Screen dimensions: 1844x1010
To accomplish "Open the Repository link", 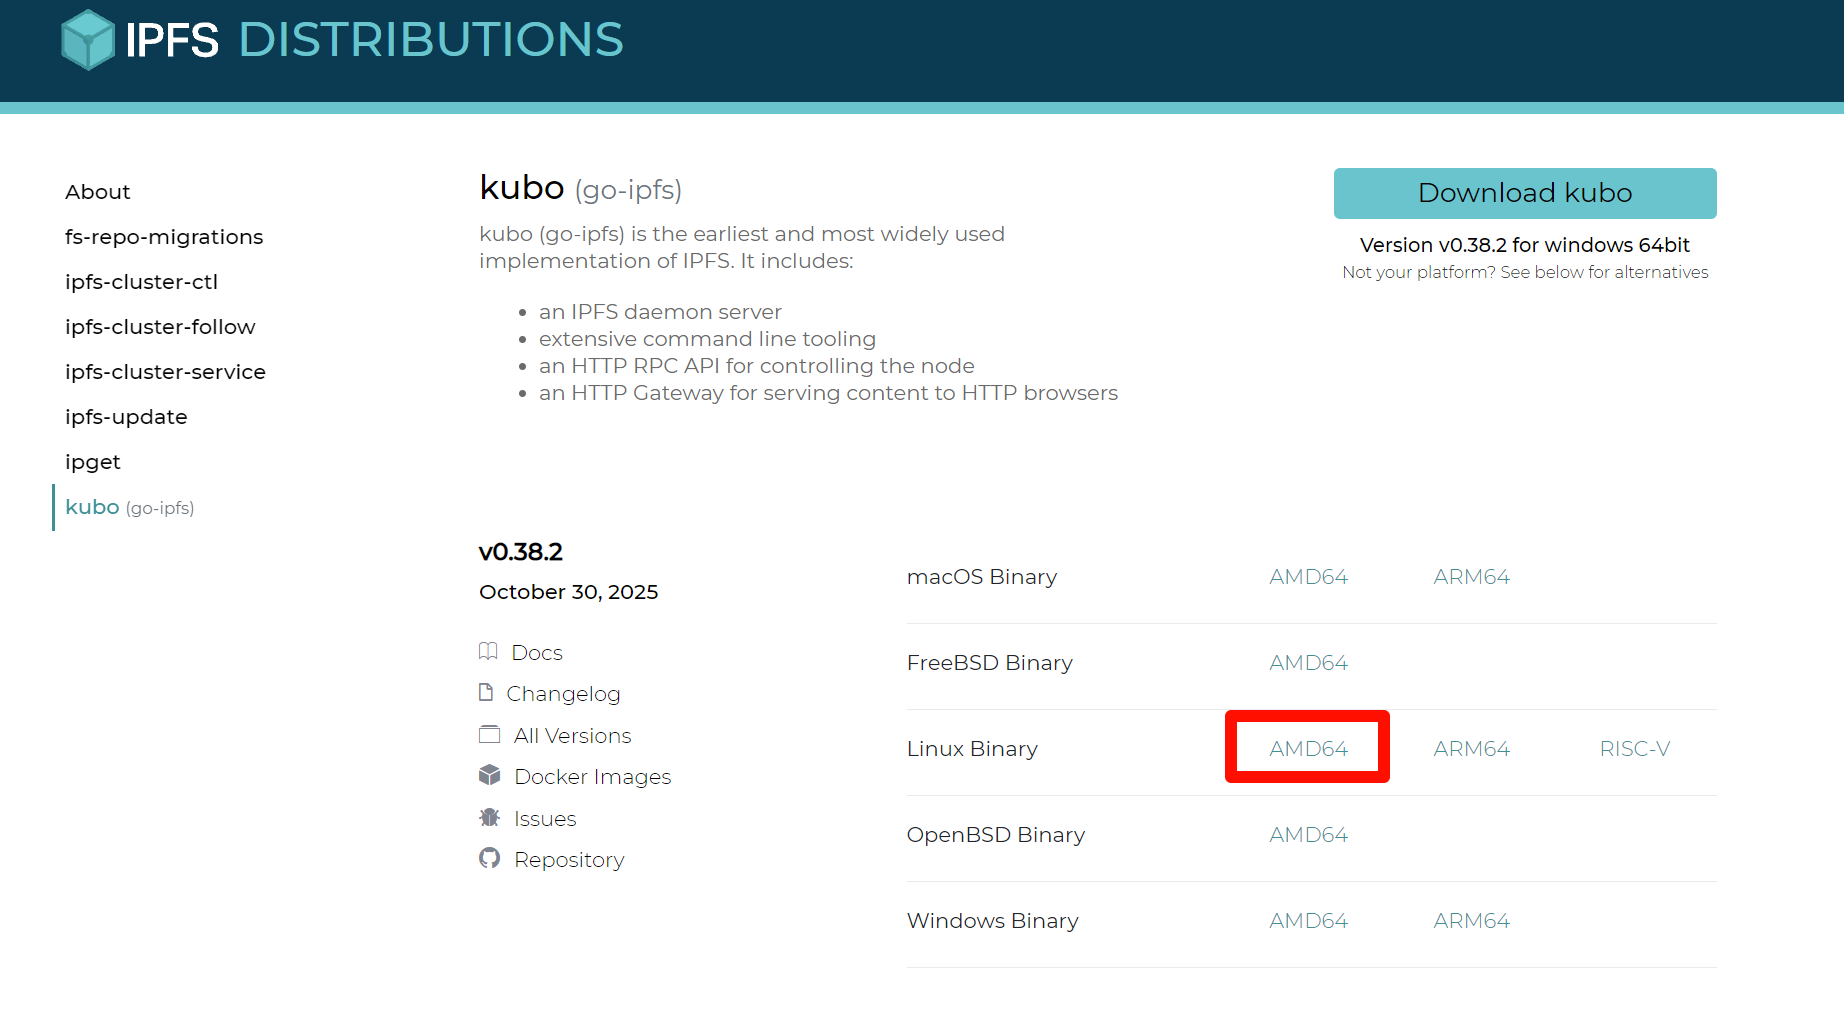I will coord(569,860).
